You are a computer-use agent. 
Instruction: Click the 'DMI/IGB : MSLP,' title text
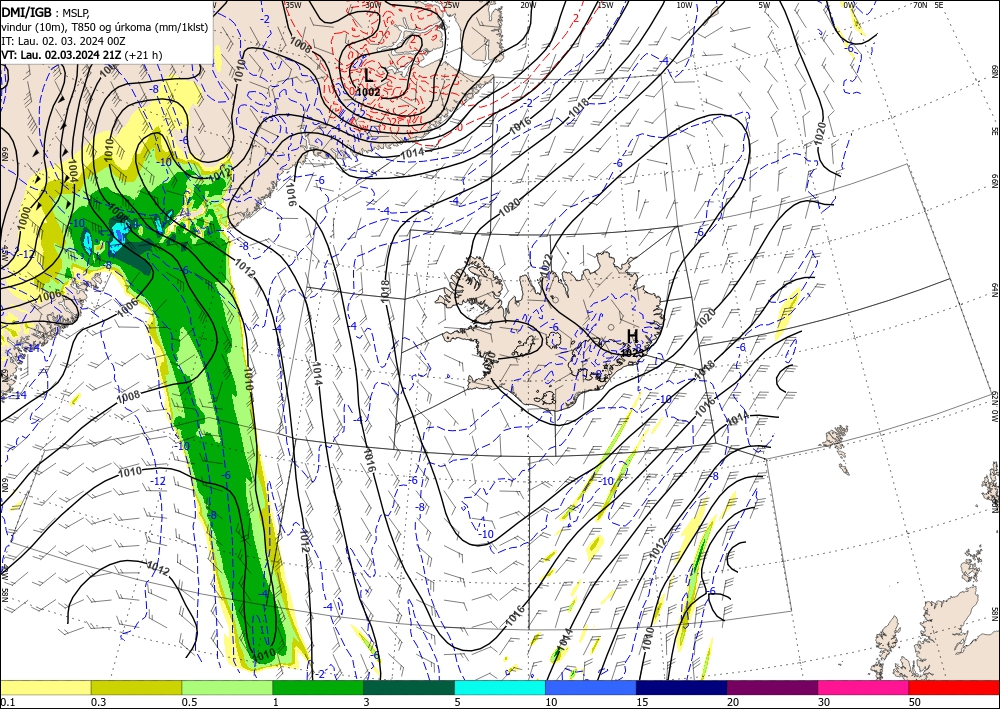tap(46, 11)
